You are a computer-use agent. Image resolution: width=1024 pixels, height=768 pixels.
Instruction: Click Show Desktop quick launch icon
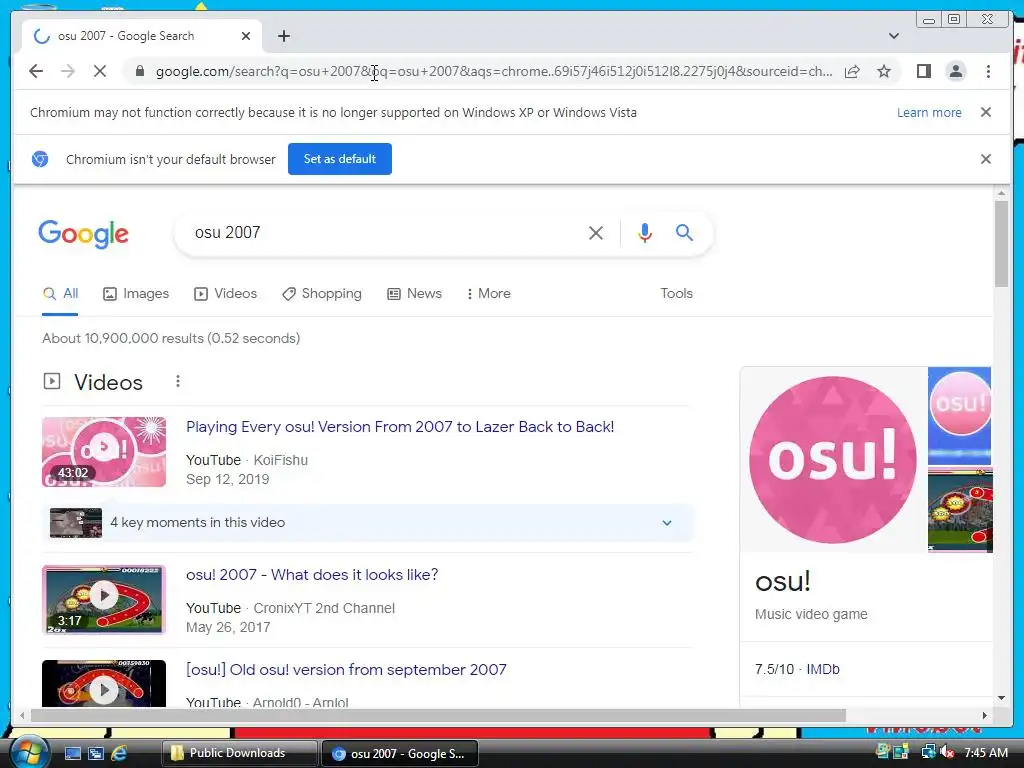pyautogui.click(x=72, y=753)
